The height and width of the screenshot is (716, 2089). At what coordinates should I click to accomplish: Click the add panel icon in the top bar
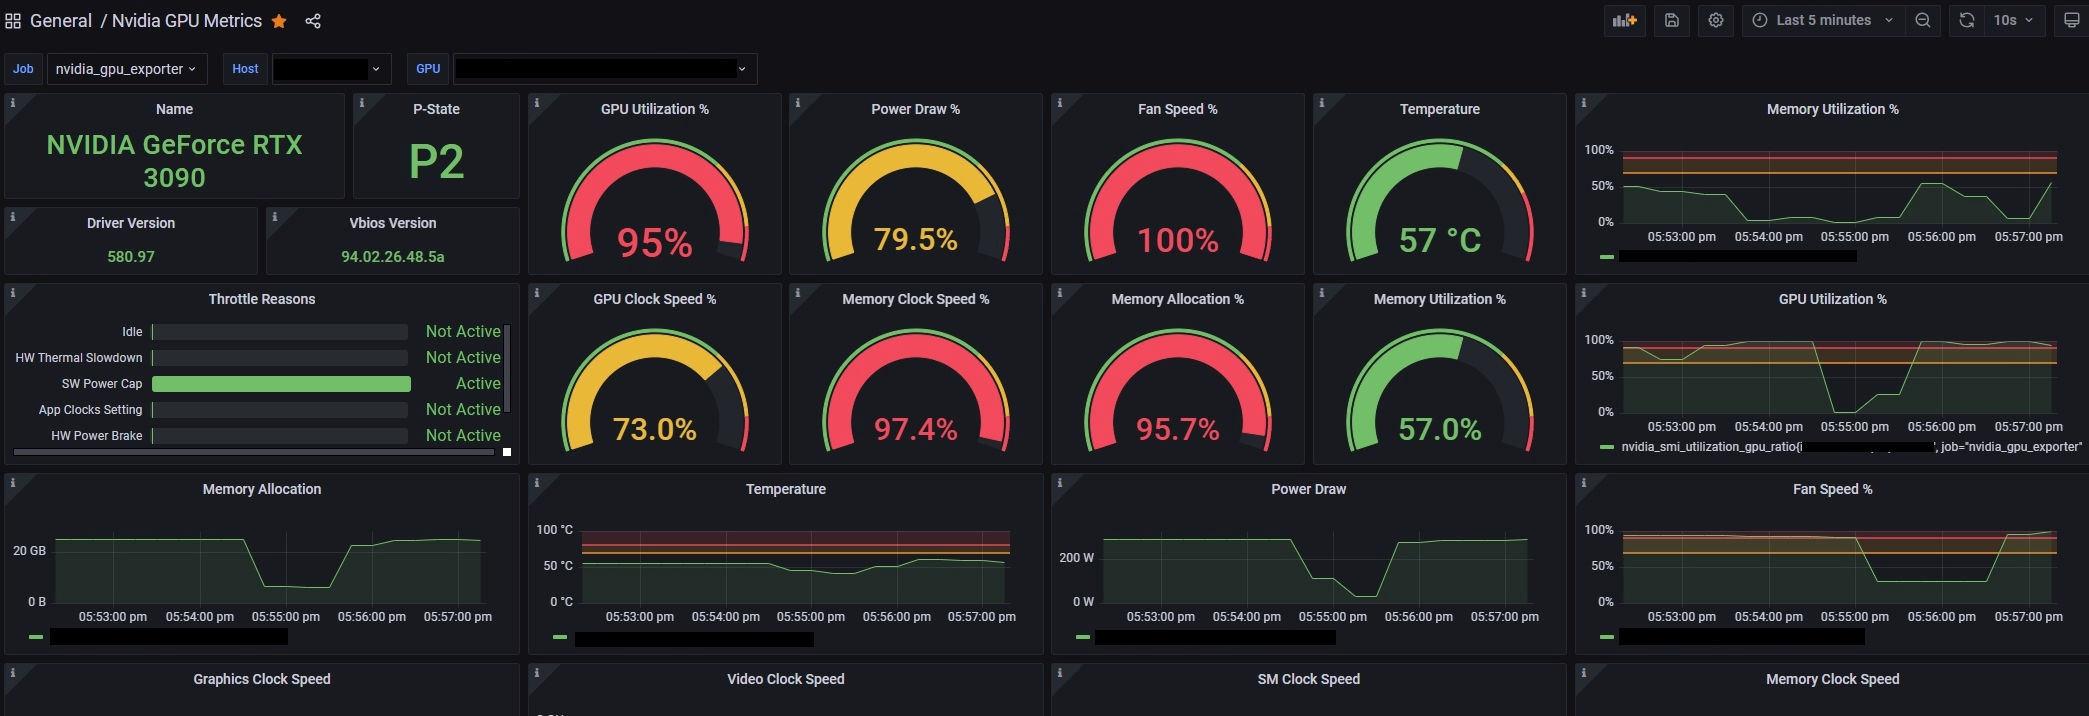pyautogui.click(x=1625, y=20)
